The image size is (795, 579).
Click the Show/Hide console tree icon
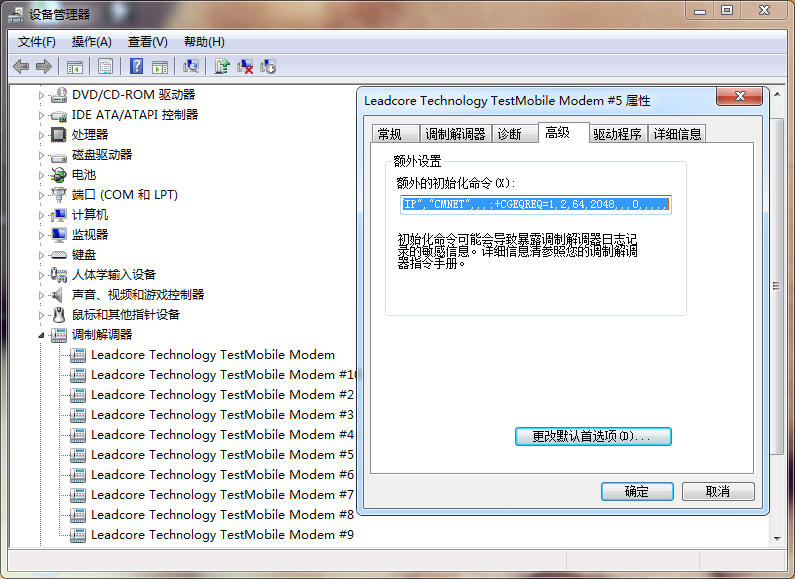click(x=75, y=66)
